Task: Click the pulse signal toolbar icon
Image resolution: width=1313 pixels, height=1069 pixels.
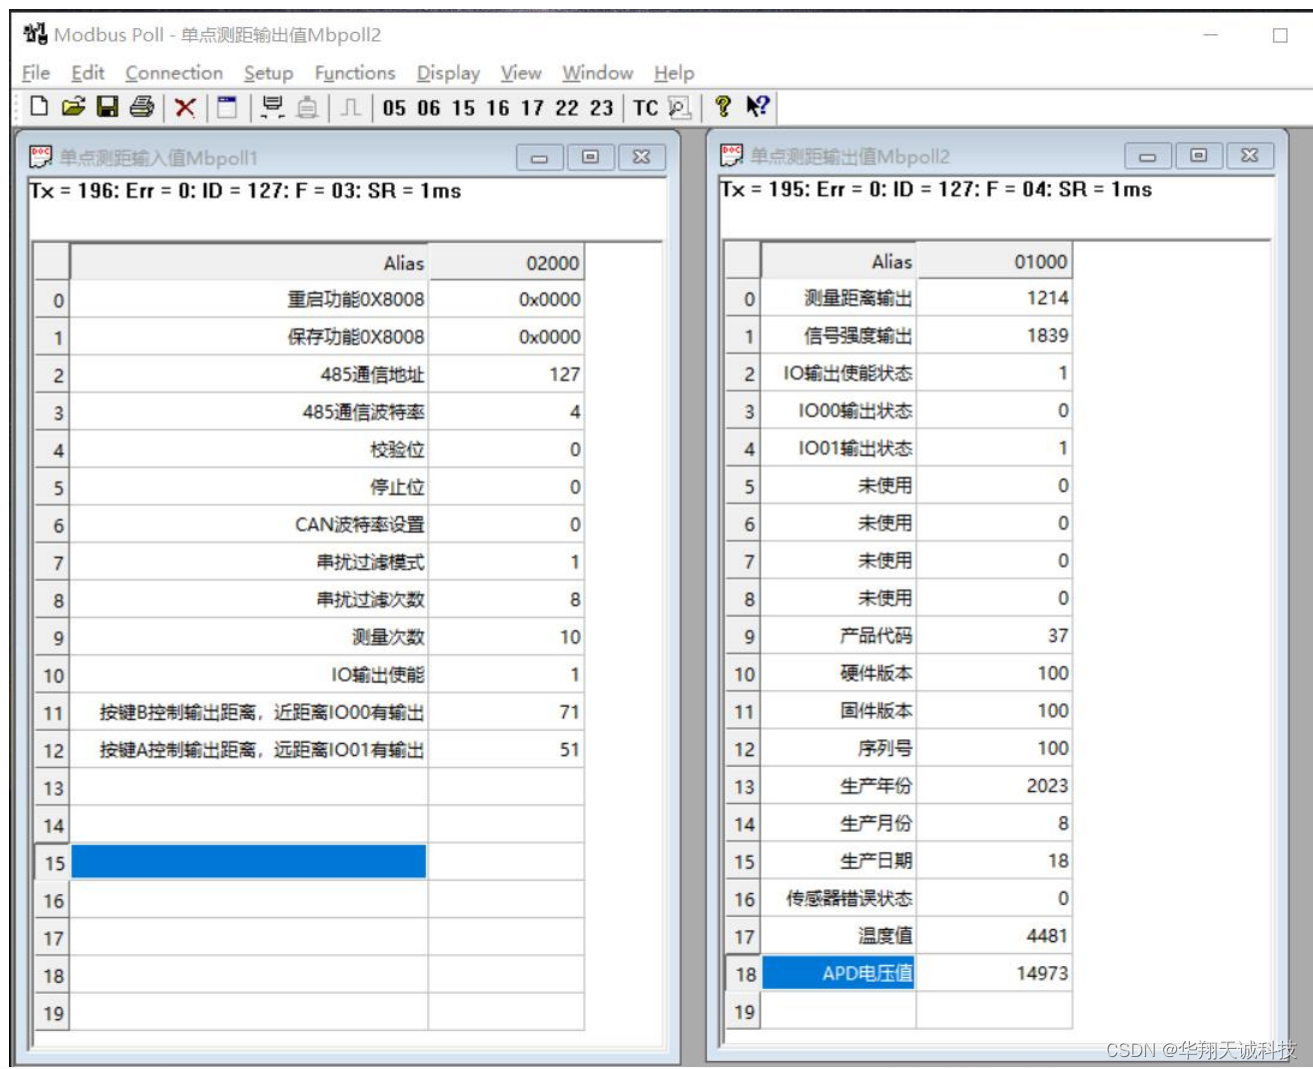Action: point(350,107)
